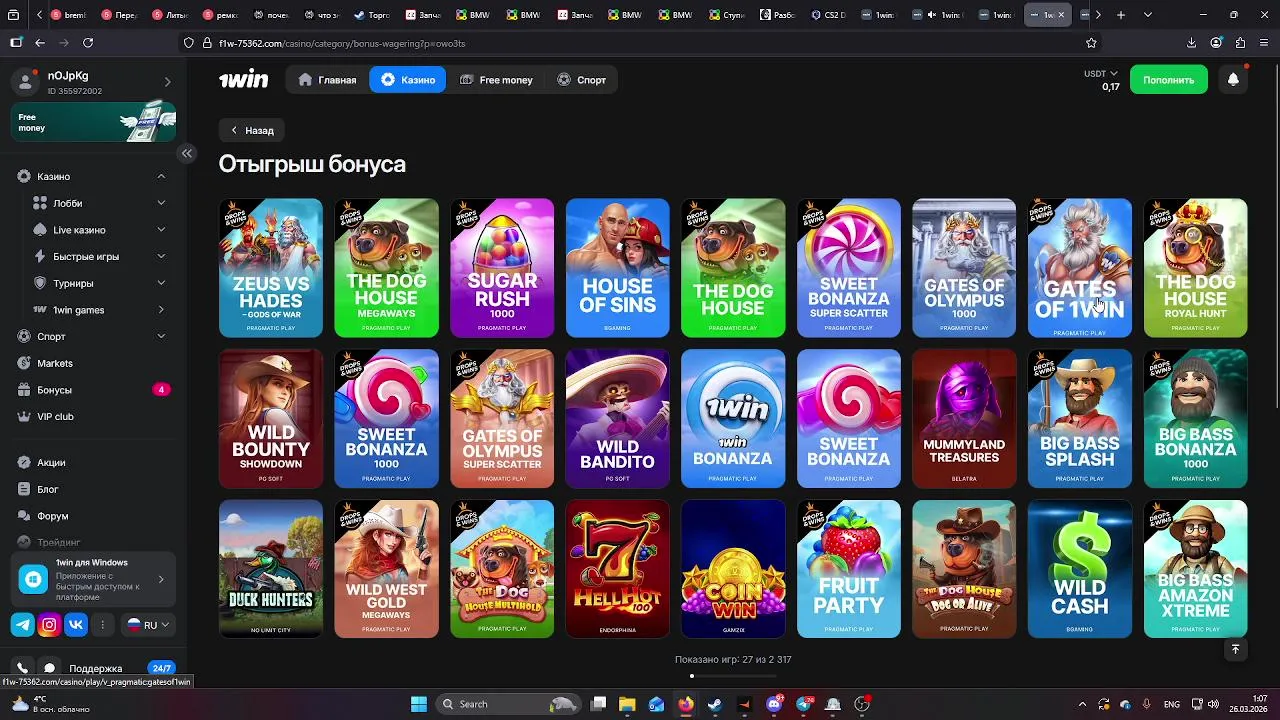The image size is (1280, 720).
Task: Click browser profile icon
Action: [x=1216, y=43]
